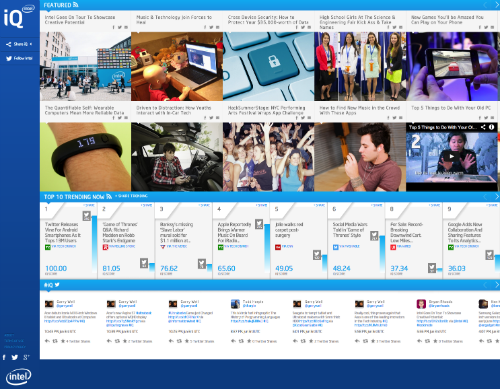Open the Intel tour building photo thumbnail

pos(85,66)
